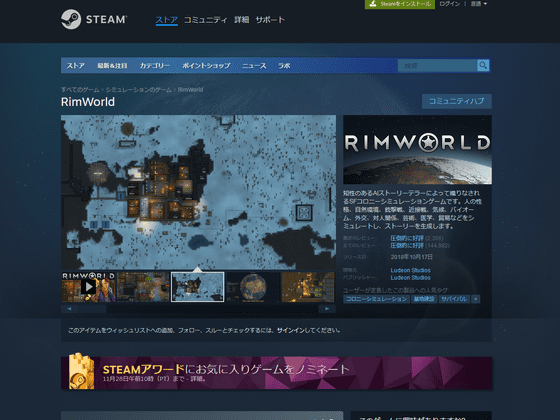Image resolution: width=560 pixels, height=420 pixels.
Task: Click the コロニーシミュレーション tag
Action: pyautogui.click(x=376, y=299)
